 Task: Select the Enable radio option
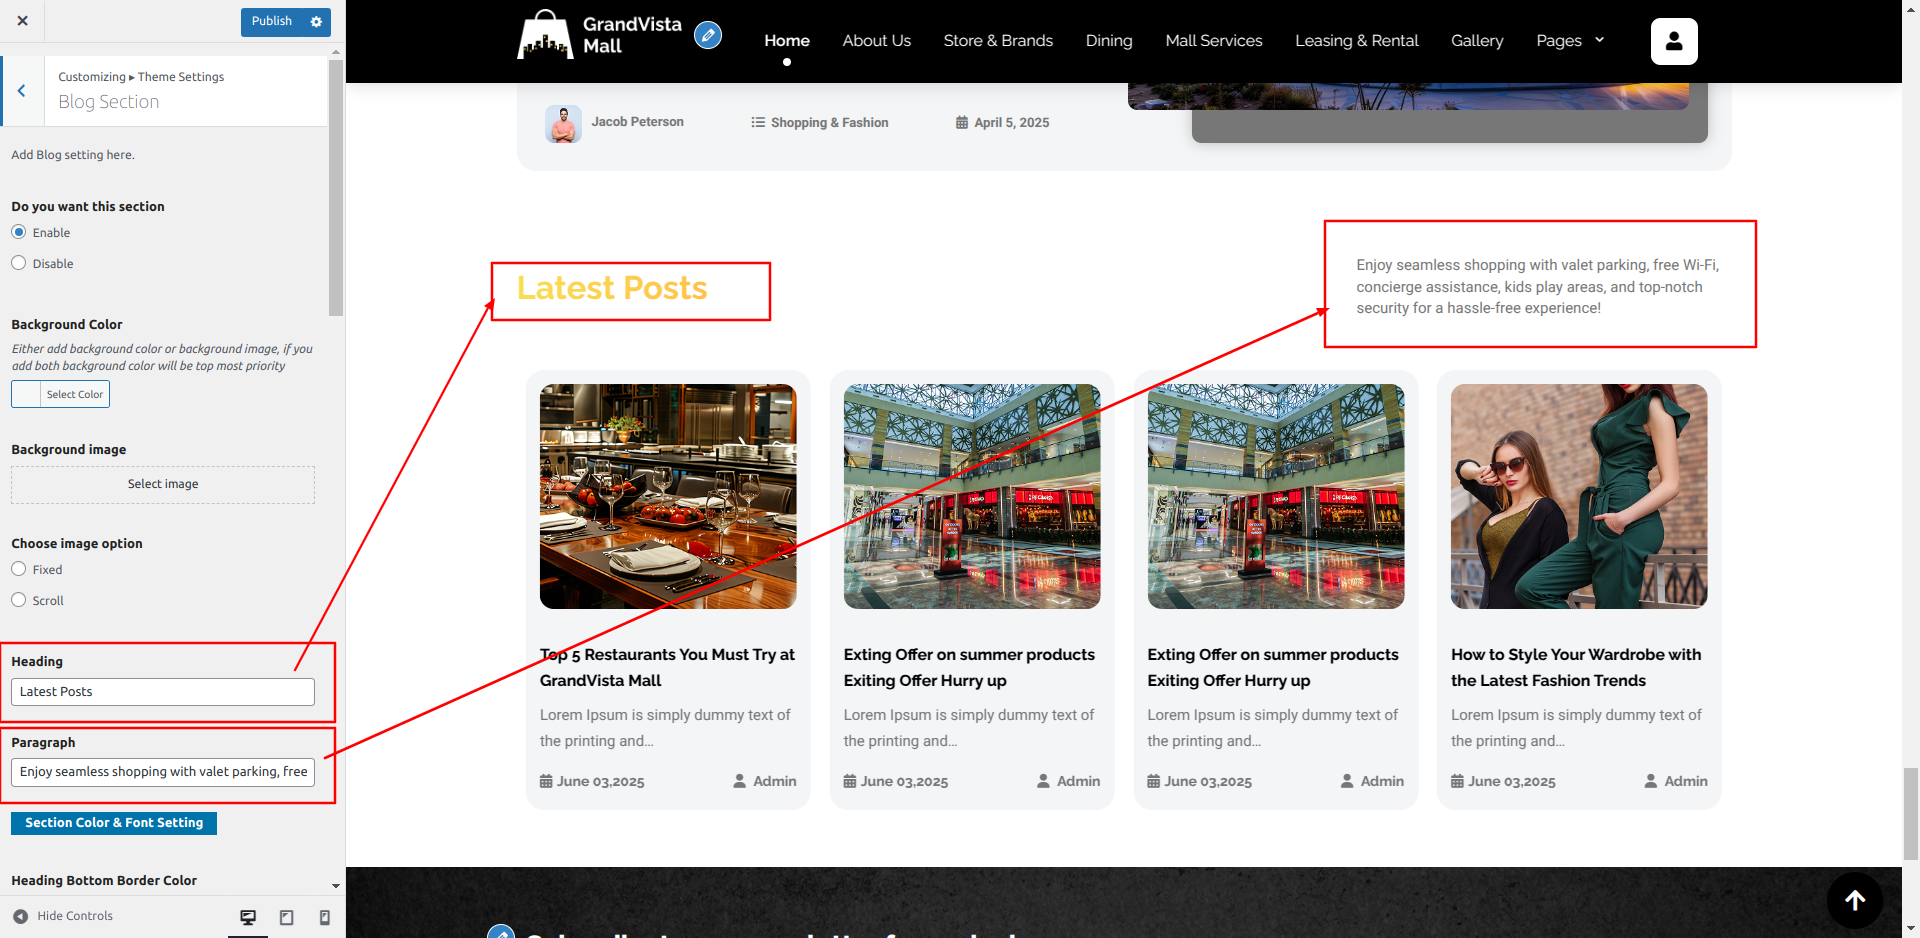tap(19, 232)
